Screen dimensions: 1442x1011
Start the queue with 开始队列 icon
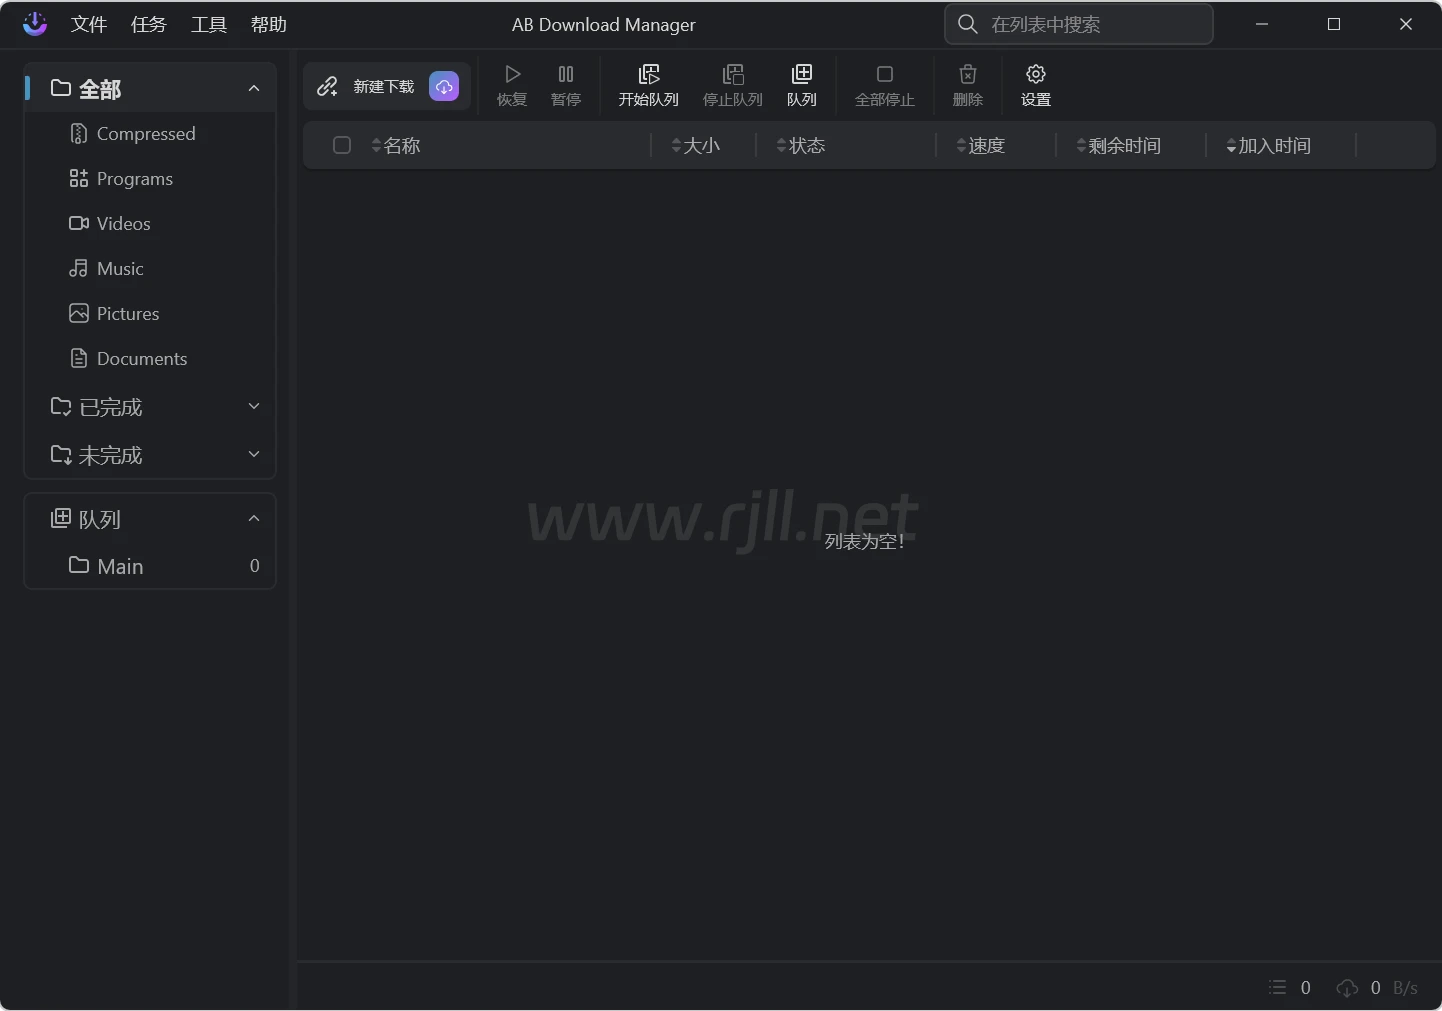point(649,75)
